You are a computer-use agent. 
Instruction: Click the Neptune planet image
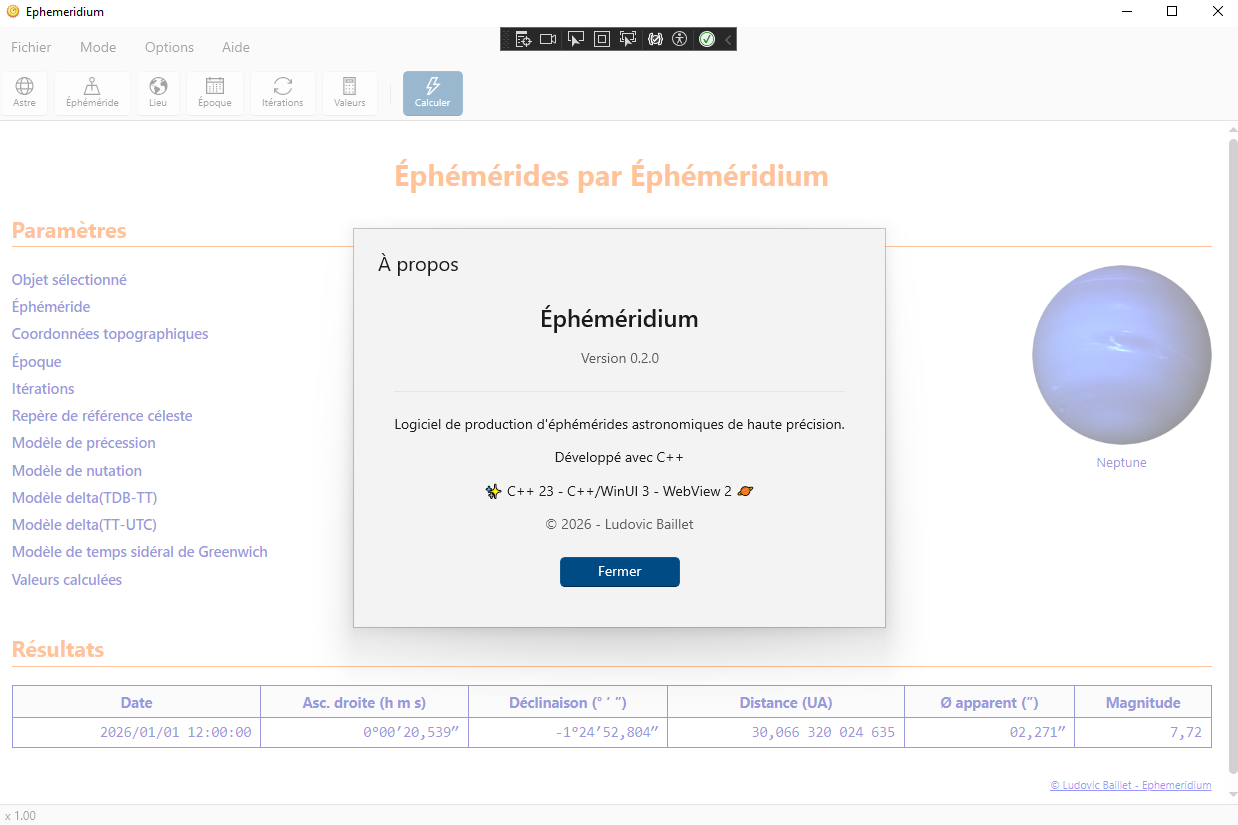(1121, 355)
